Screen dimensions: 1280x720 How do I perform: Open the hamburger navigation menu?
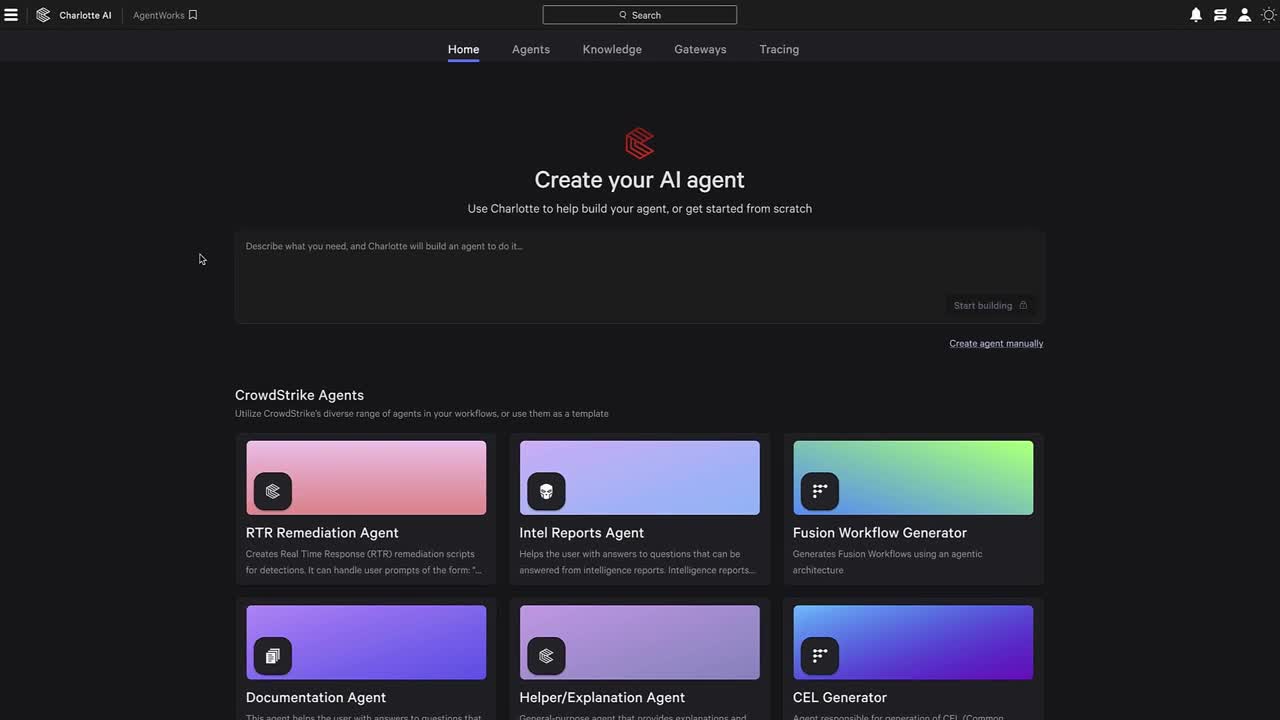click(x=11, y=15)
